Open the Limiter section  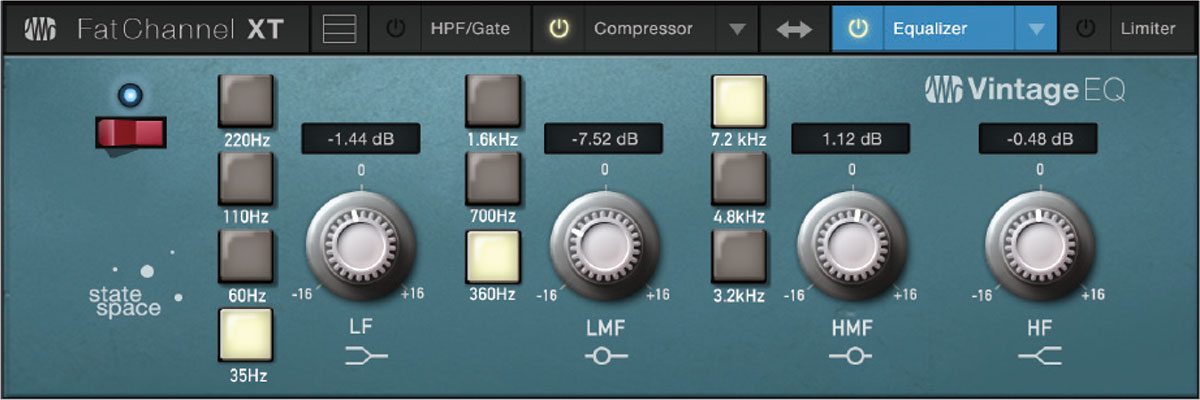pyautogui.click(x=1148, y=29)
